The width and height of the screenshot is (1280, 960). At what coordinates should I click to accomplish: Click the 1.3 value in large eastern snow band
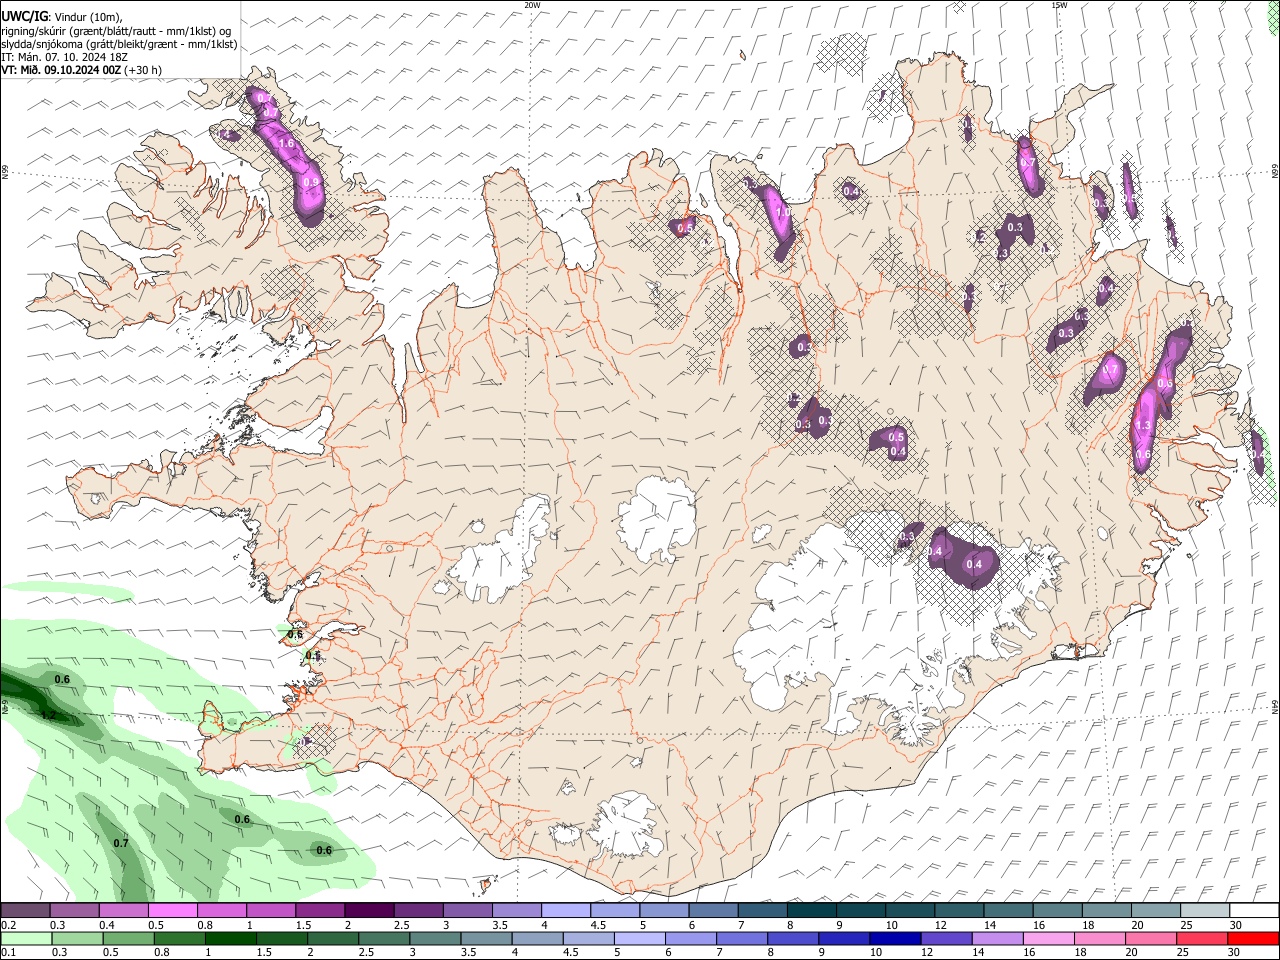[x=1144, y=426]
